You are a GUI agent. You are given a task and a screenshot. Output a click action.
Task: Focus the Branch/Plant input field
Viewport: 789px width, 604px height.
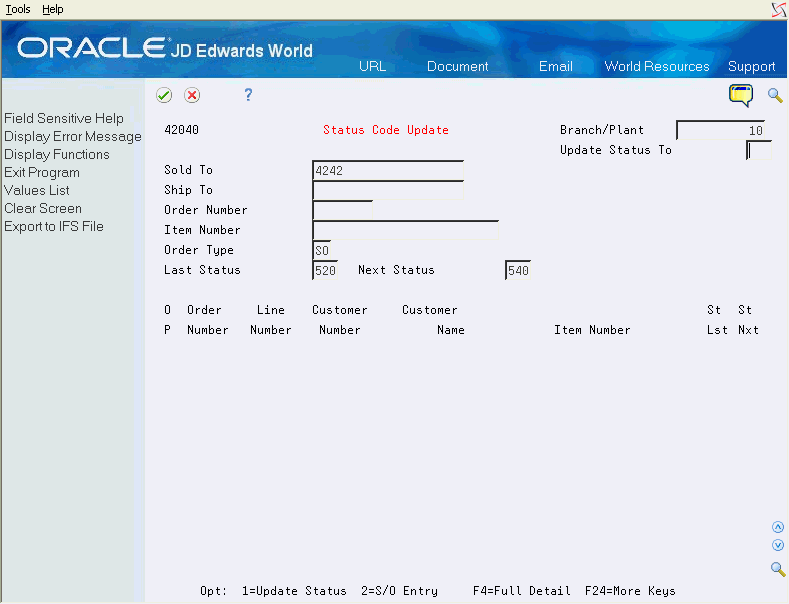[x=721, y=130]
